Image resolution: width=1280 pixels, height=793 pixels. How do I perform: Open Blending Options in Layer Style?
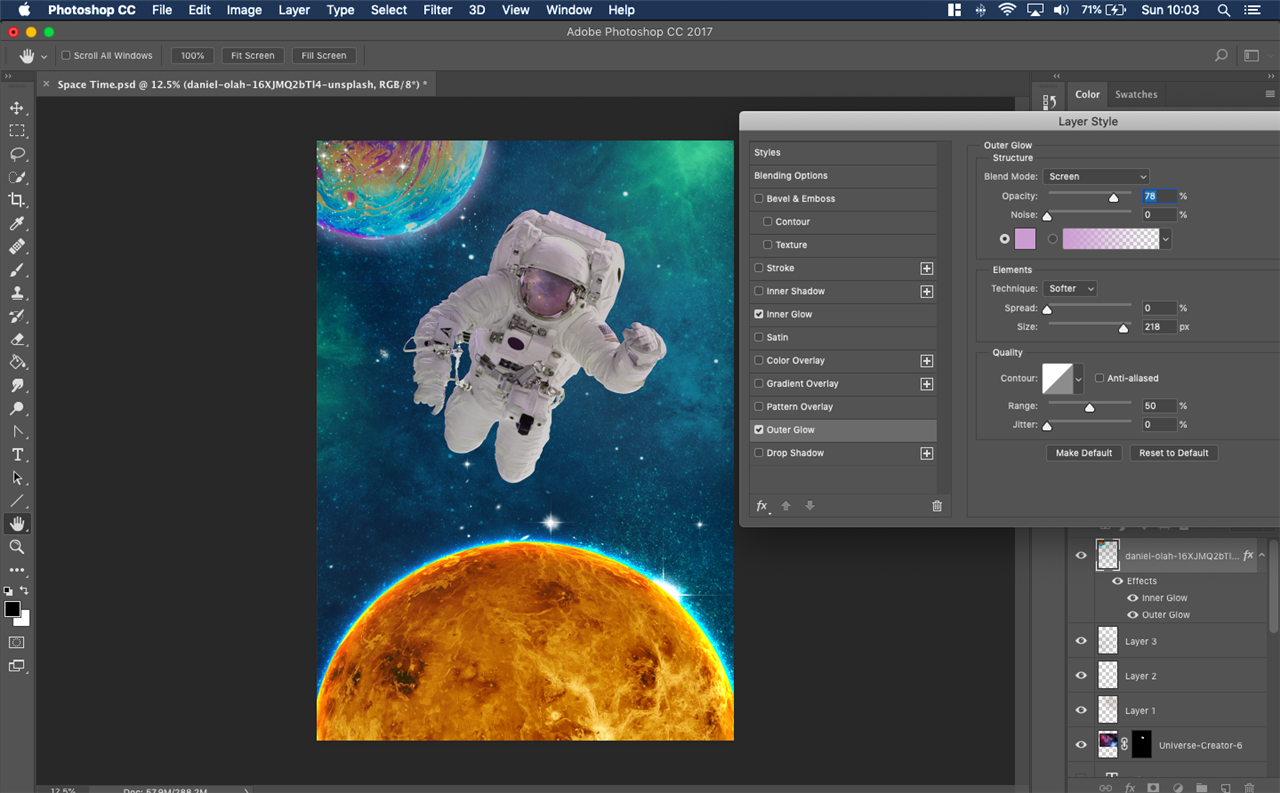(843, 176)
